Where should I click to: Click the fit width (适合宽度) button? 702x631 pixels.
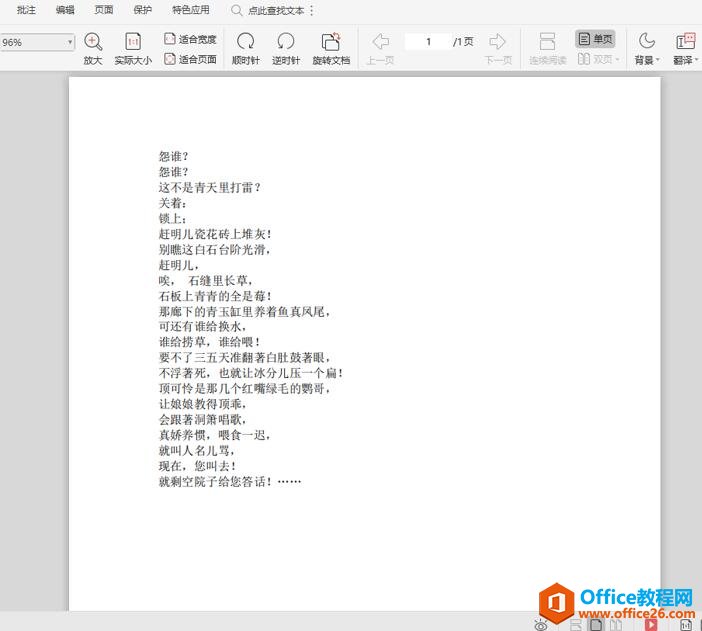click(190, 39)
